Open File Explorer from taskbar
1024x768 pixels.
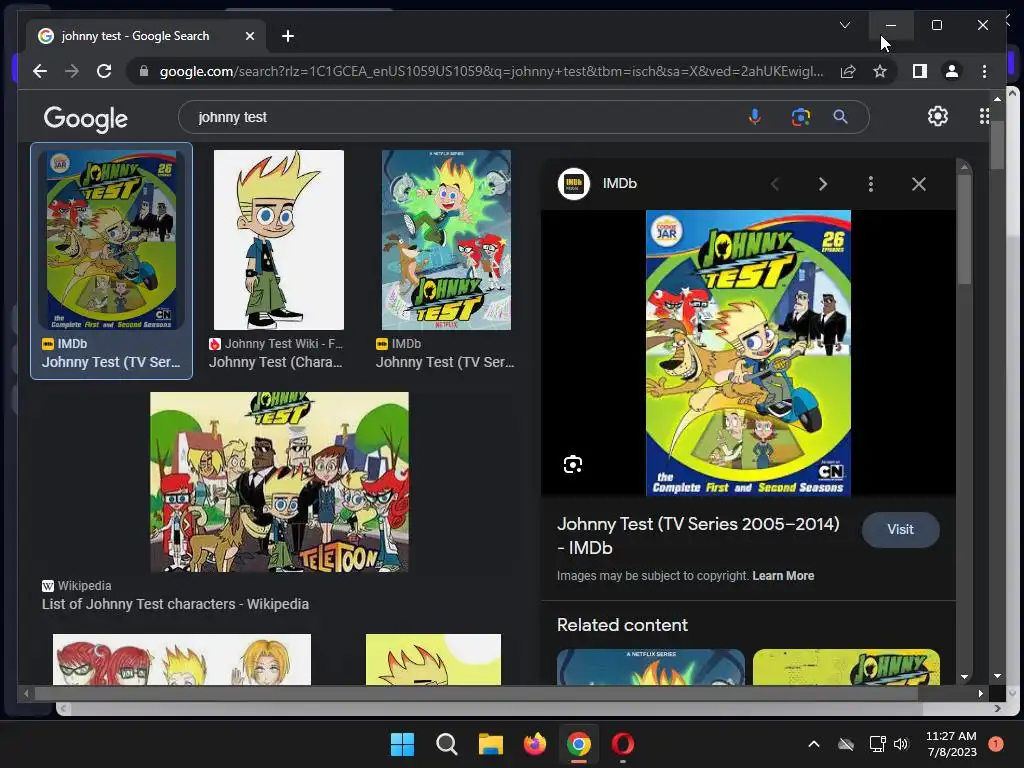pyautogui.click(x=490, y=744)
